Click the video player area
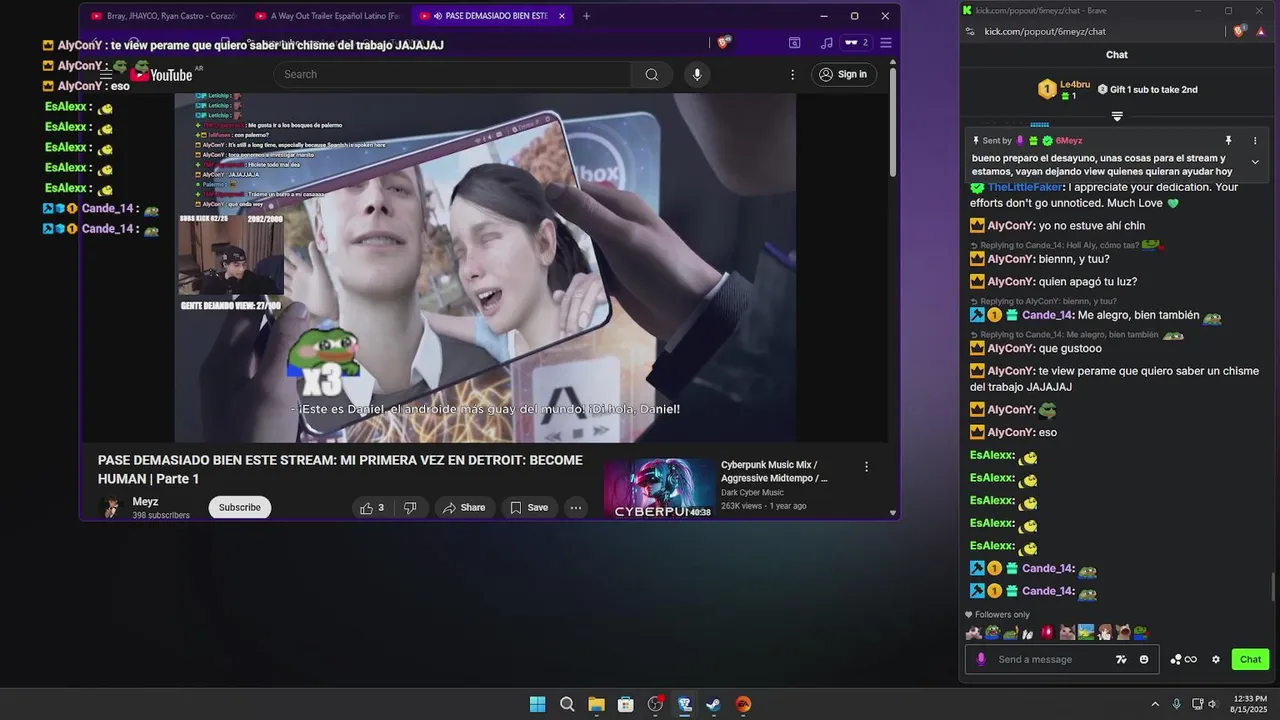Screen dimensions: 1280x720 tap(485, 267)
